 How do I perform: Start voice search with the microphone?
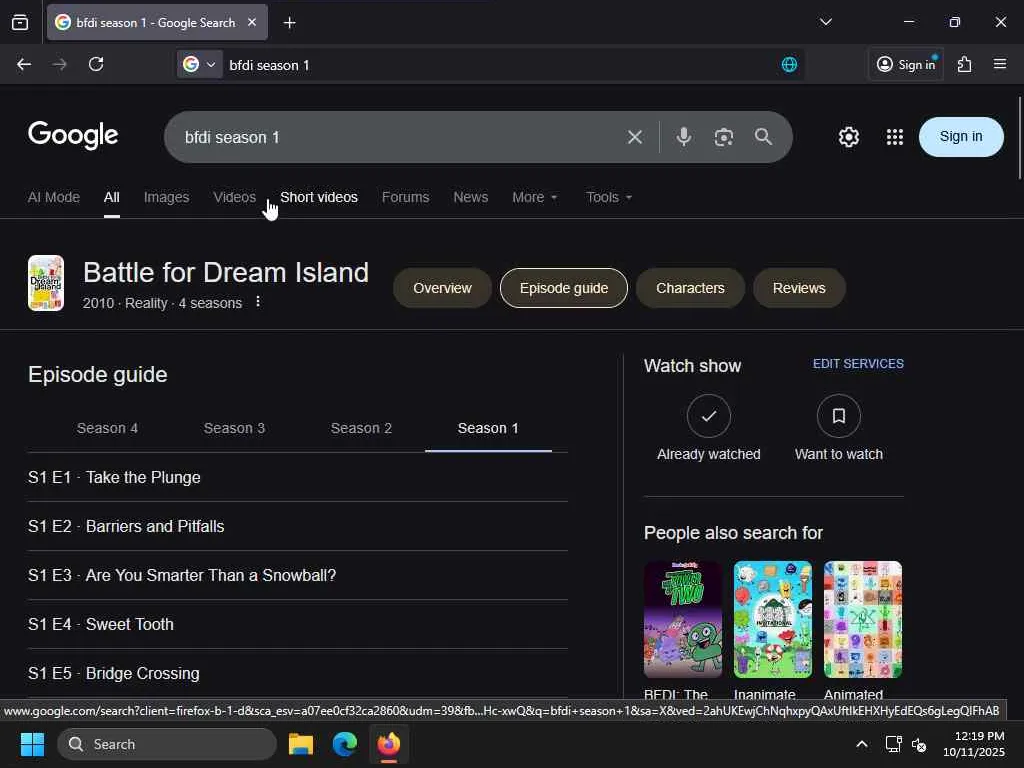[x=684, y=137]
